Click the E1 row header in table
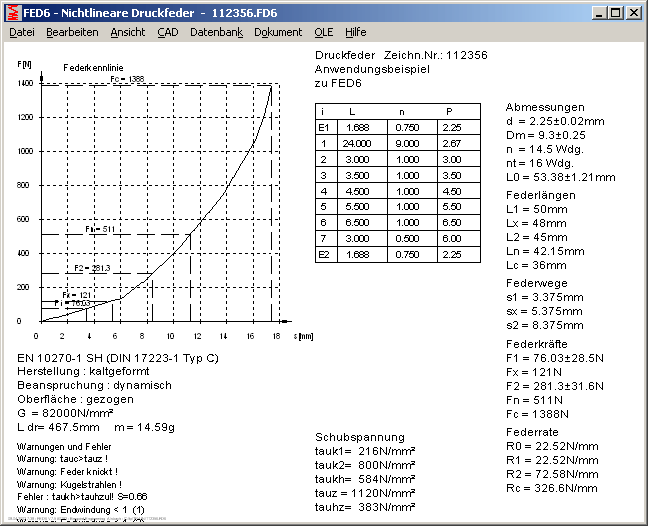 (x=323, y=127)
